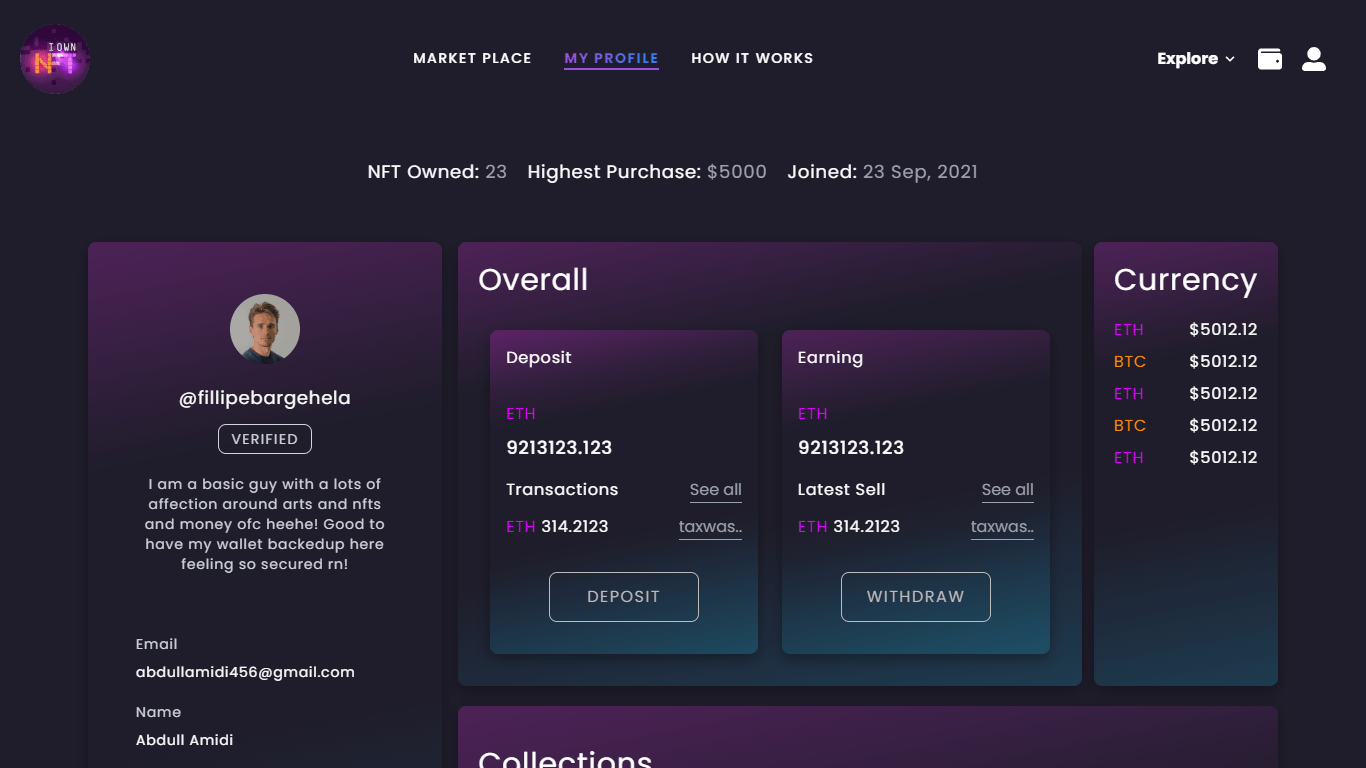The width and height of the screenshot is (1366, 768).
Task: Click the taxwas link in the Deposit card
Action: 710,526
